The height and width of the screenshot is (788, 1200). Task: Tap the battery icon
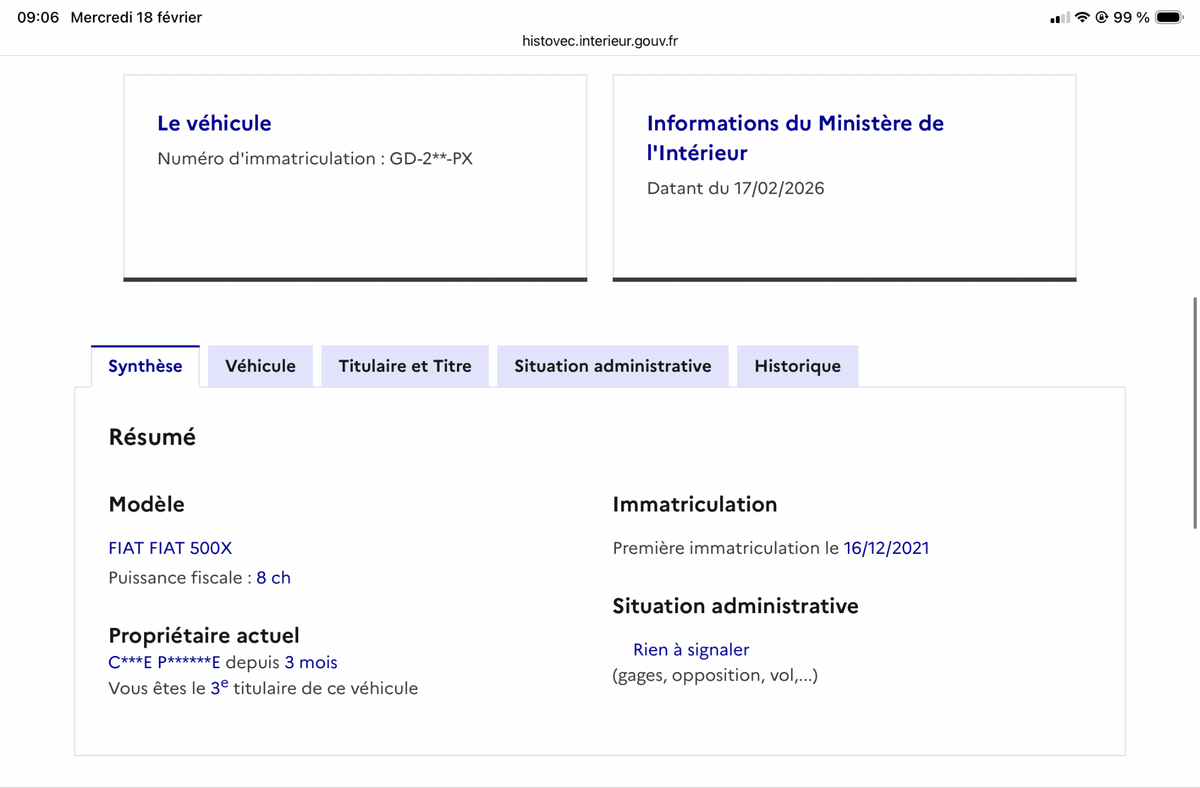[1169, 18]
